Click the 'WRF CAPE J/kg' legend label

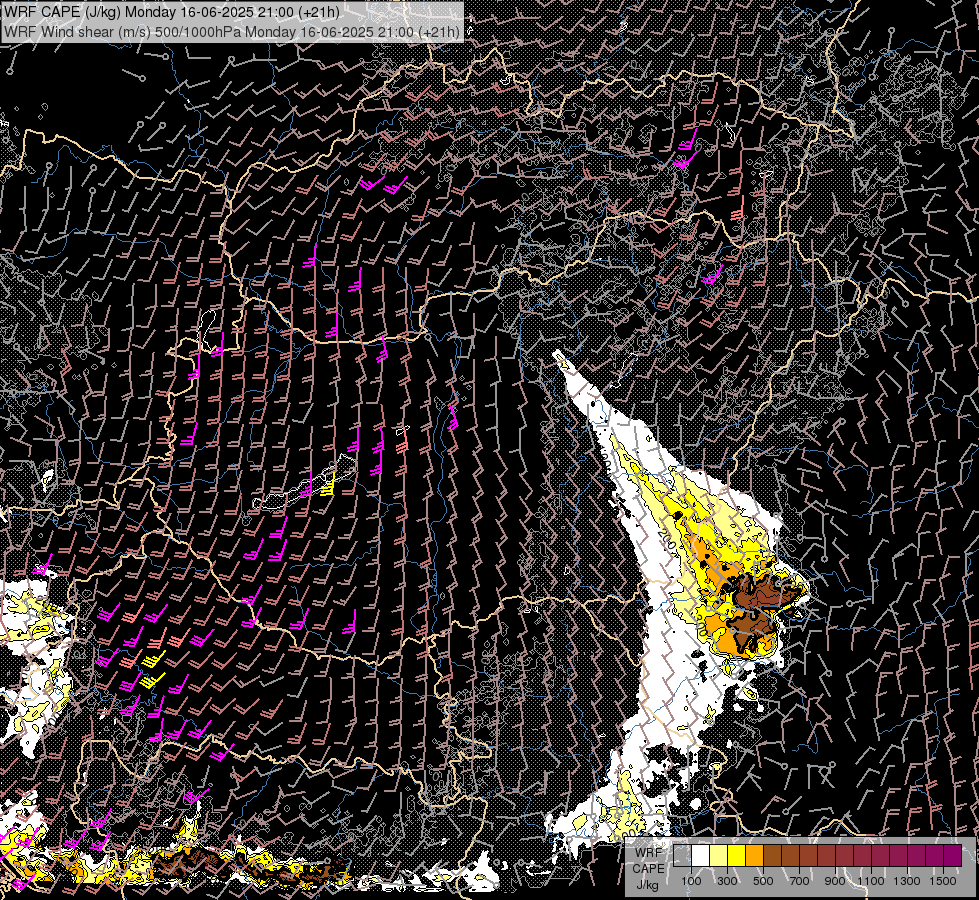coord(648,868)
